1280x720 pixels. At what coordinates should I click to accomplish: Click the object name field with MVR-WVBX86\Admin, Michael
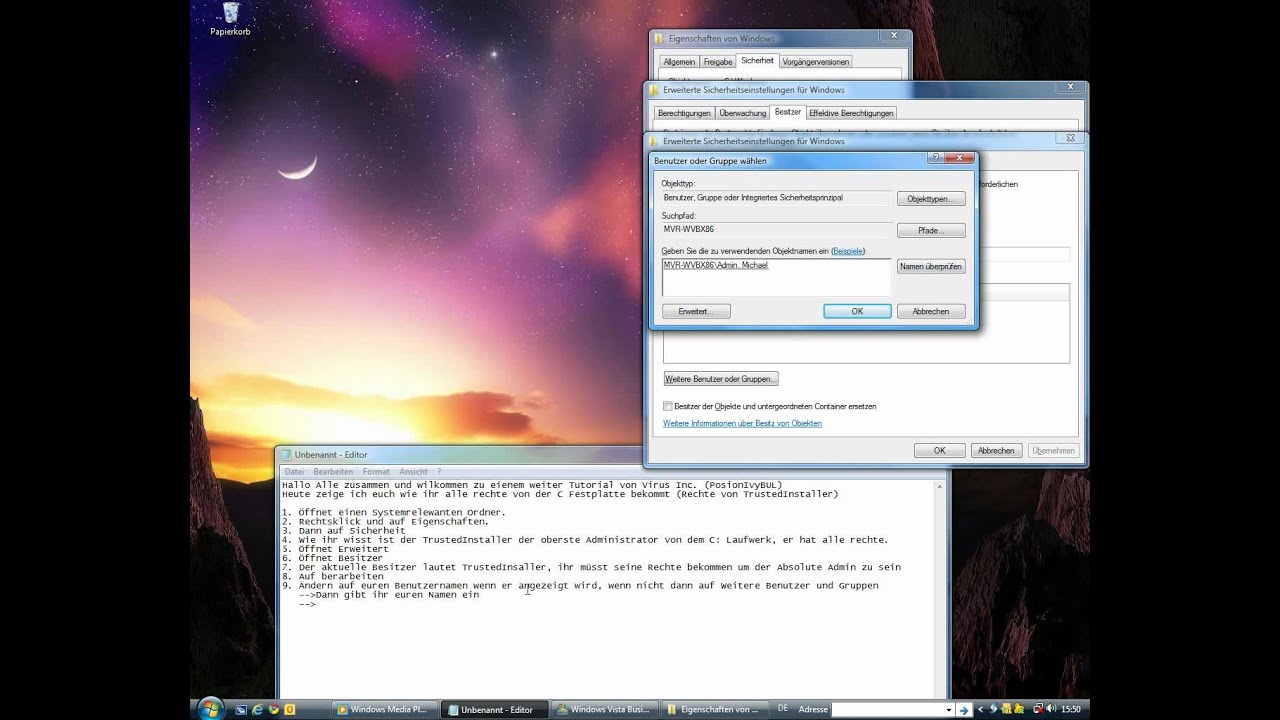pyautogui.click(x=776, y=277)
